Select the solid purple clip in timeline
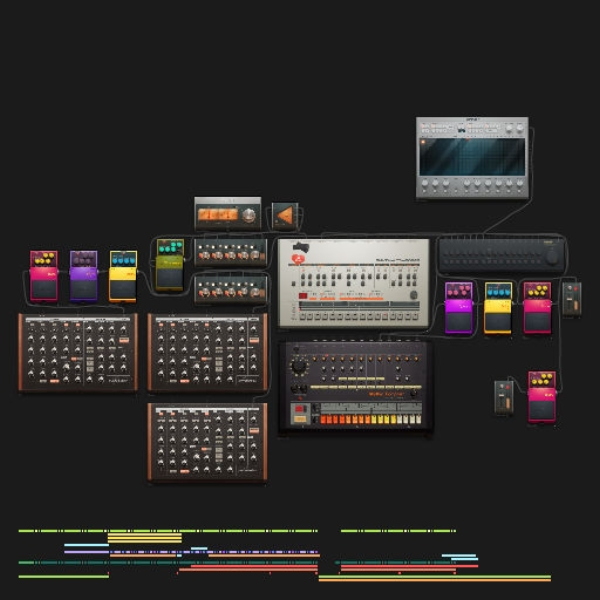The width and height of the screenshot is (600, 600). 86,552
